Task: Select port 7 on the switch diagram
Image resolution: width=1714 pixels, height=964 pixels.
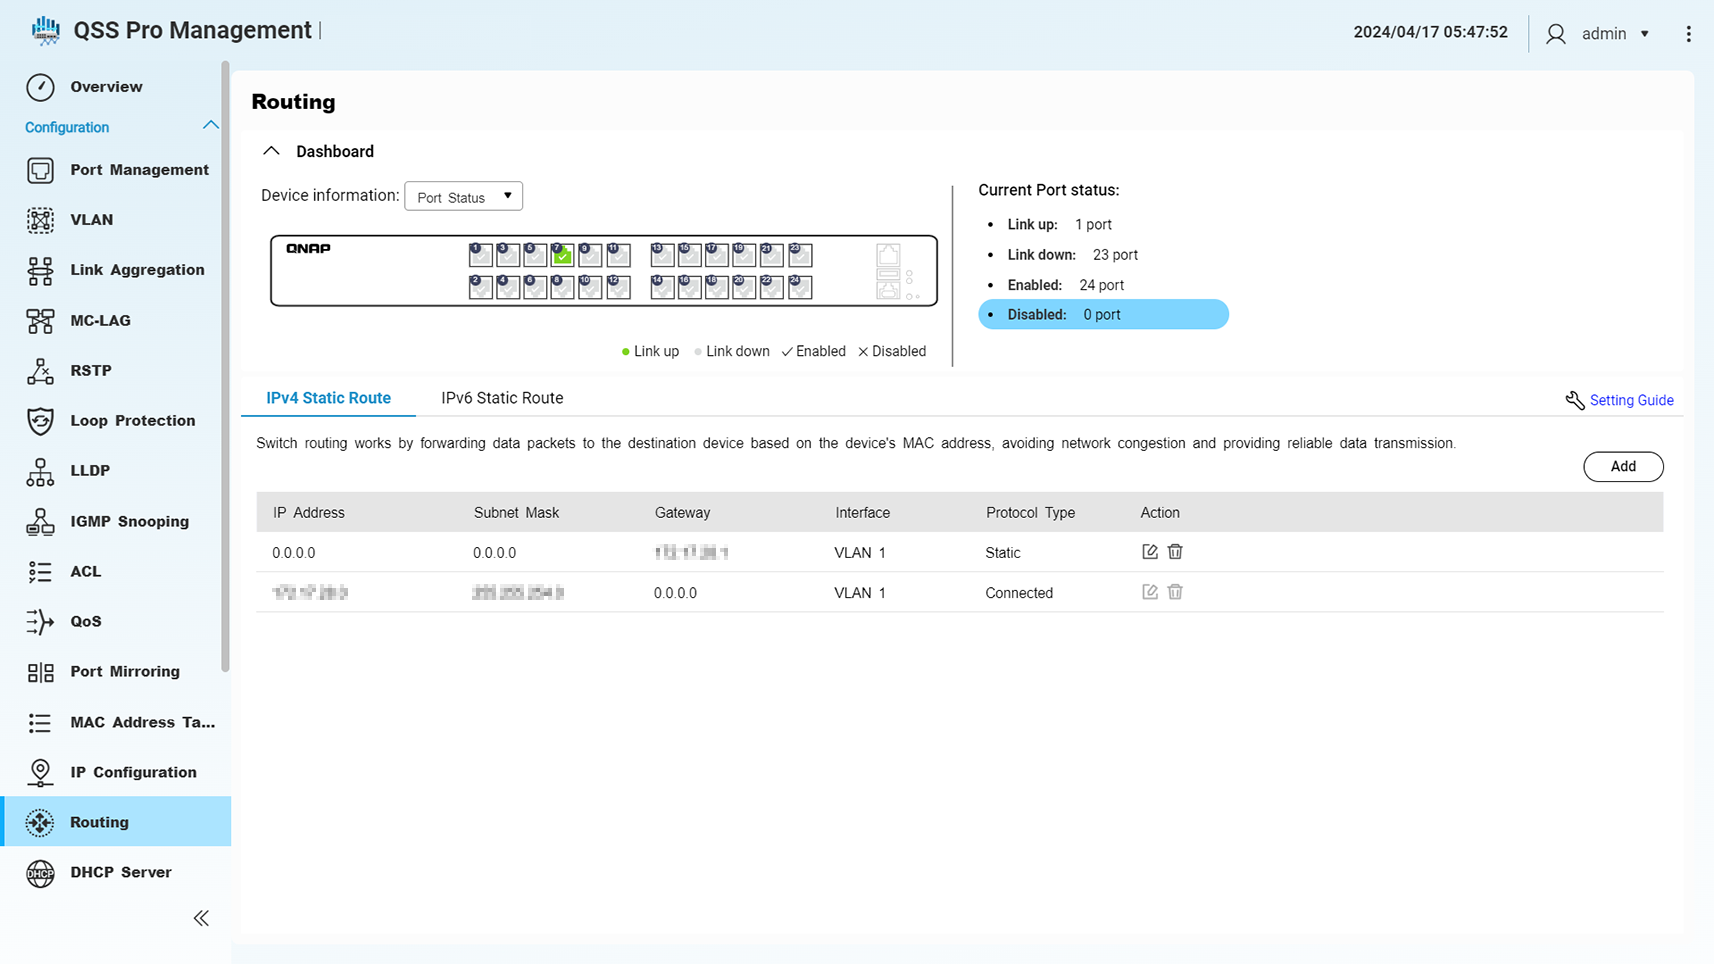Action: (x=562, y=256)
